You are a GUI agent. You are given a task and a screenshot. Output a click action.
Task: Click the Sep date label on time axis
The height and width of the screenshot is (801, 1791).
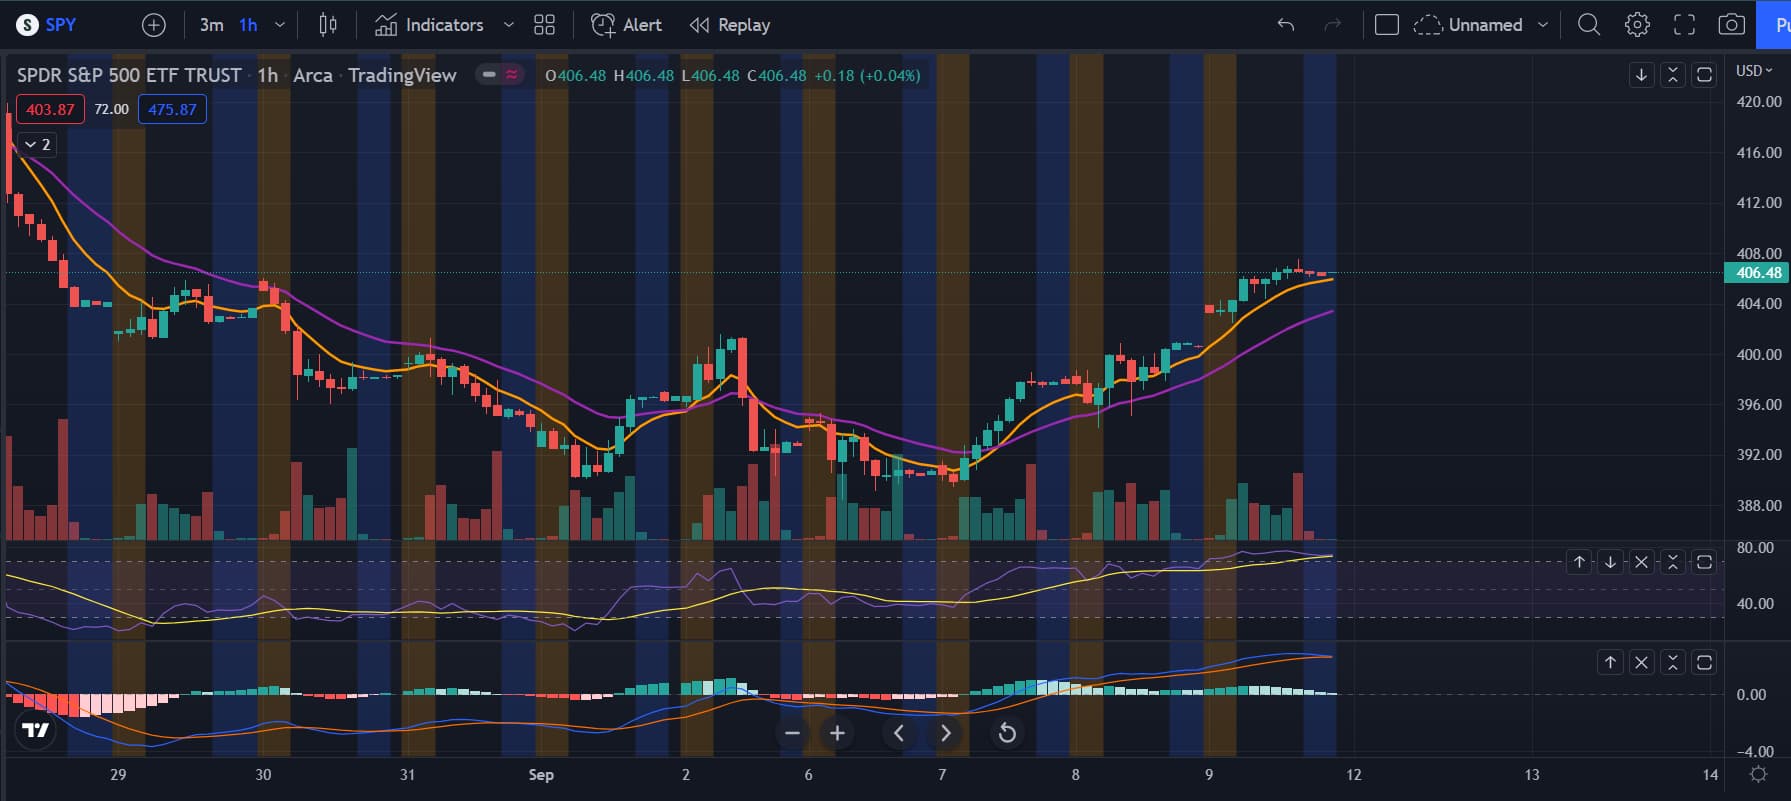[x=541, y=774]
